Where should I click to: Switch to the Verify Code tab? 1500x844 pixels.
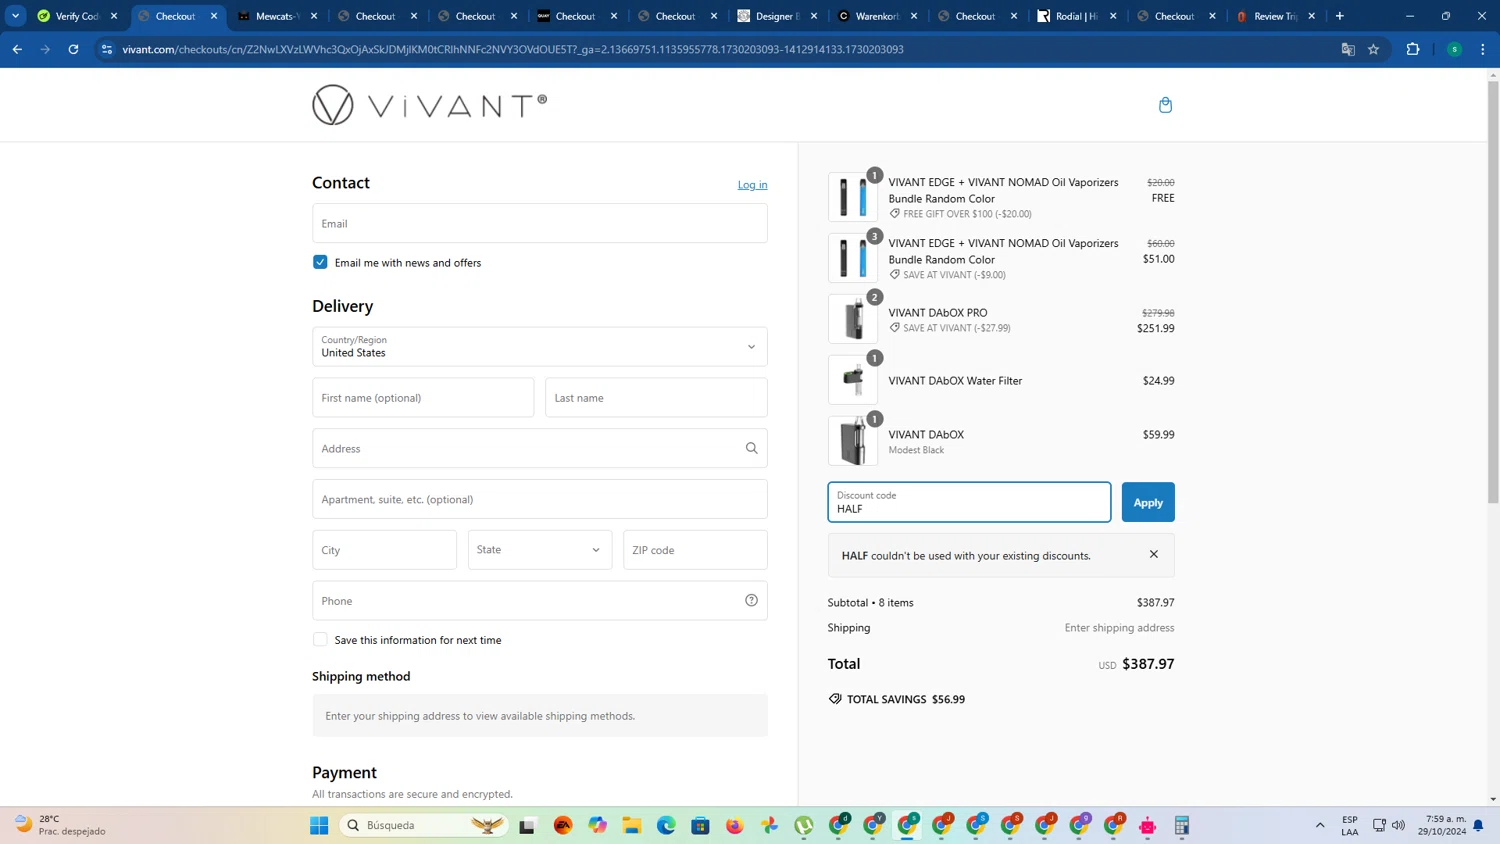pos(77,16)
